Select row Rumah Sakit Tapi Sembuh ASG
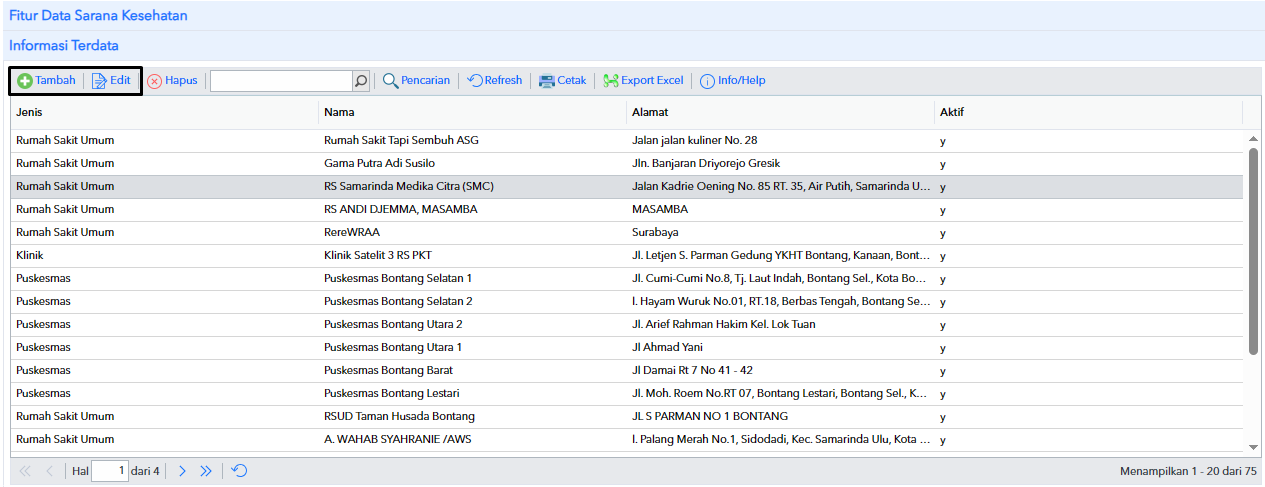 coord(627,140)
